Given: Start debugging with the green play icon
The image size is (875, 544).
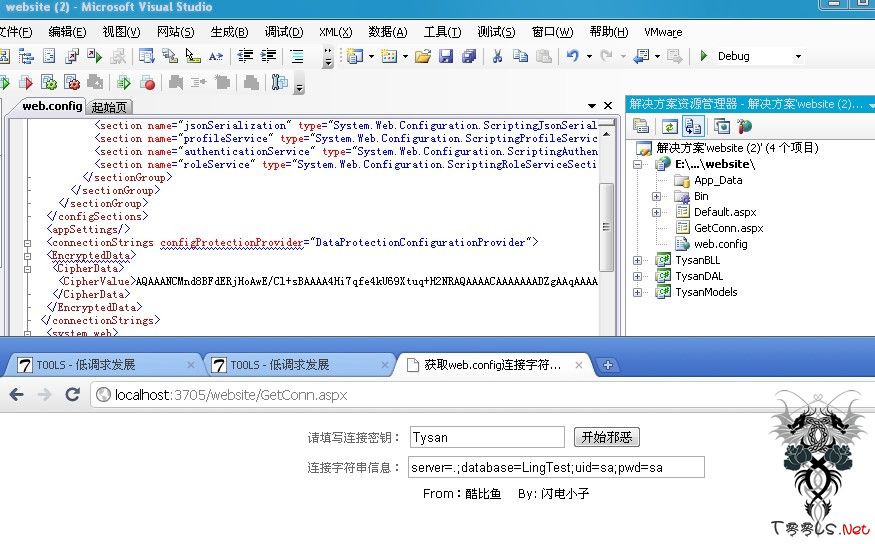Looking at the screenshot, I should point(704,56).
